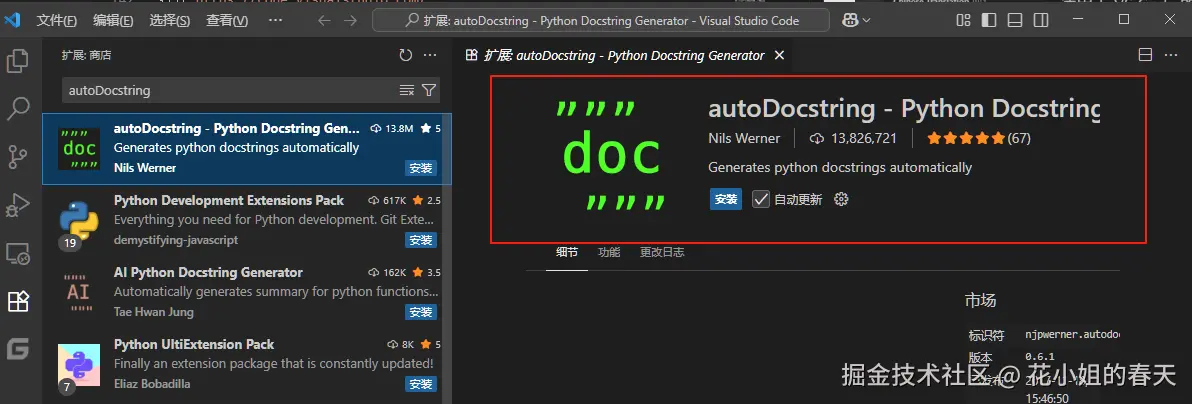
Task: Click the VS Code logo in title bar
Action: pyautogui.click(x=11, y=21)
